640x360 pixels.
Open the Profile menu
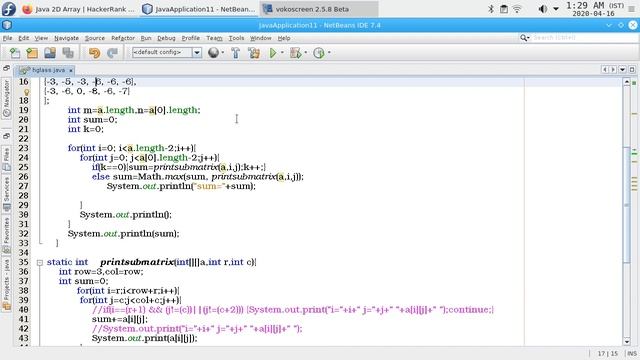[x=191, y=38]
